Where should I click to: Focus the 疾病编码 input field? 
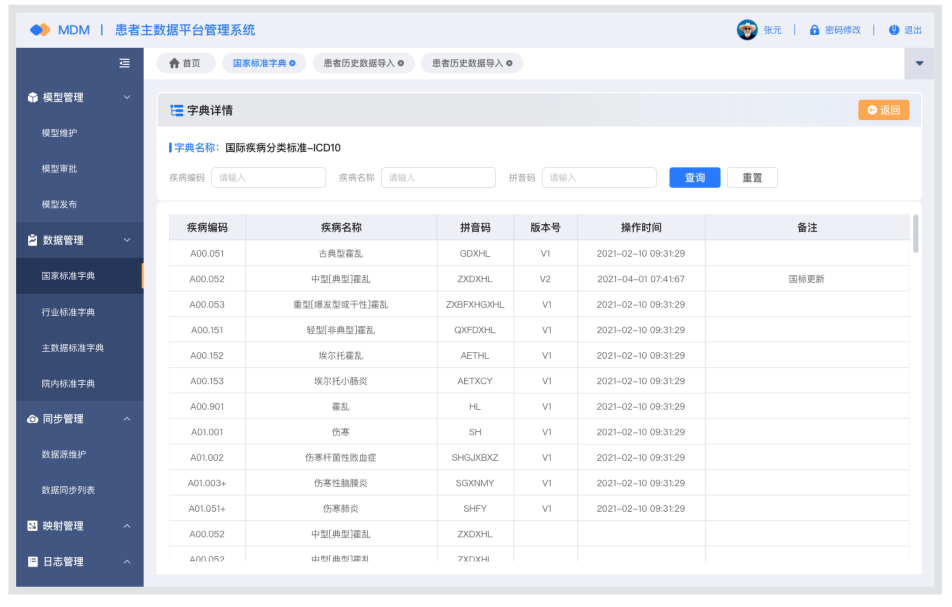(268, 178)
